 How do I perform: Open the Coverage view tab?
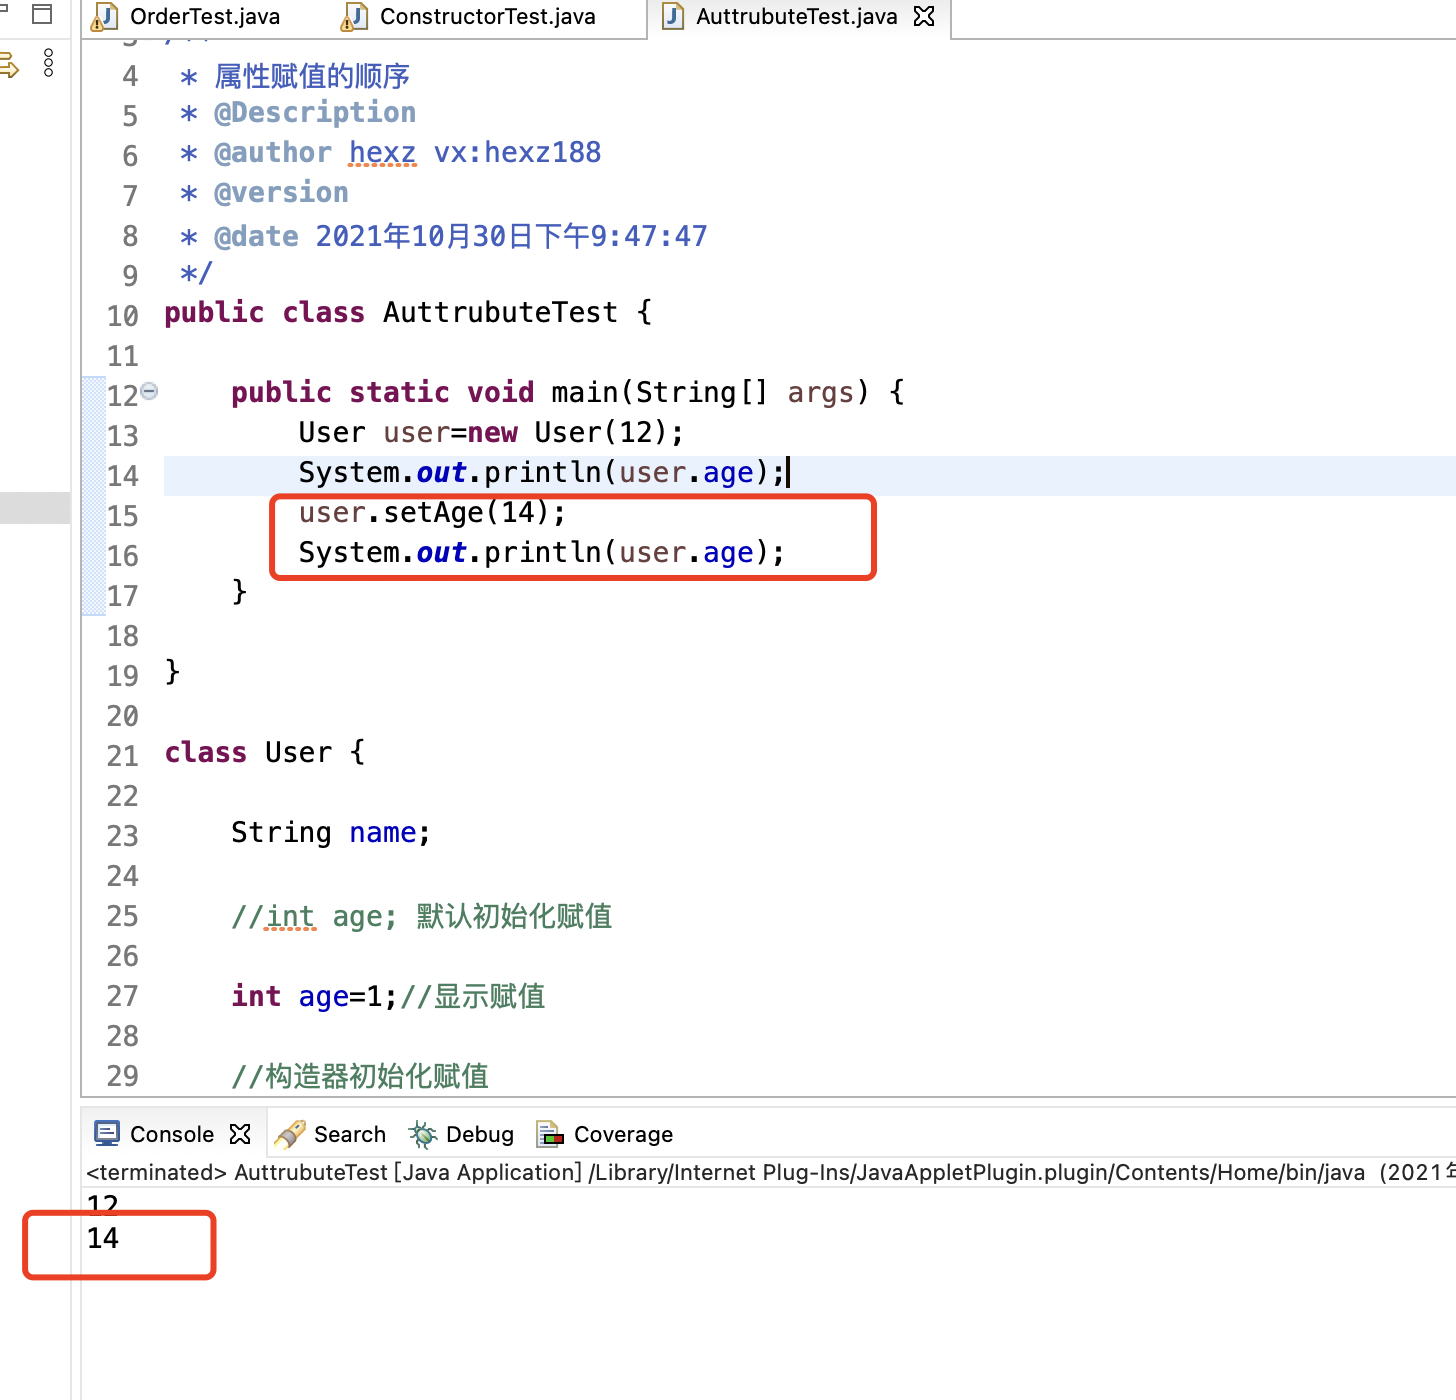(x=605, y=1134)
